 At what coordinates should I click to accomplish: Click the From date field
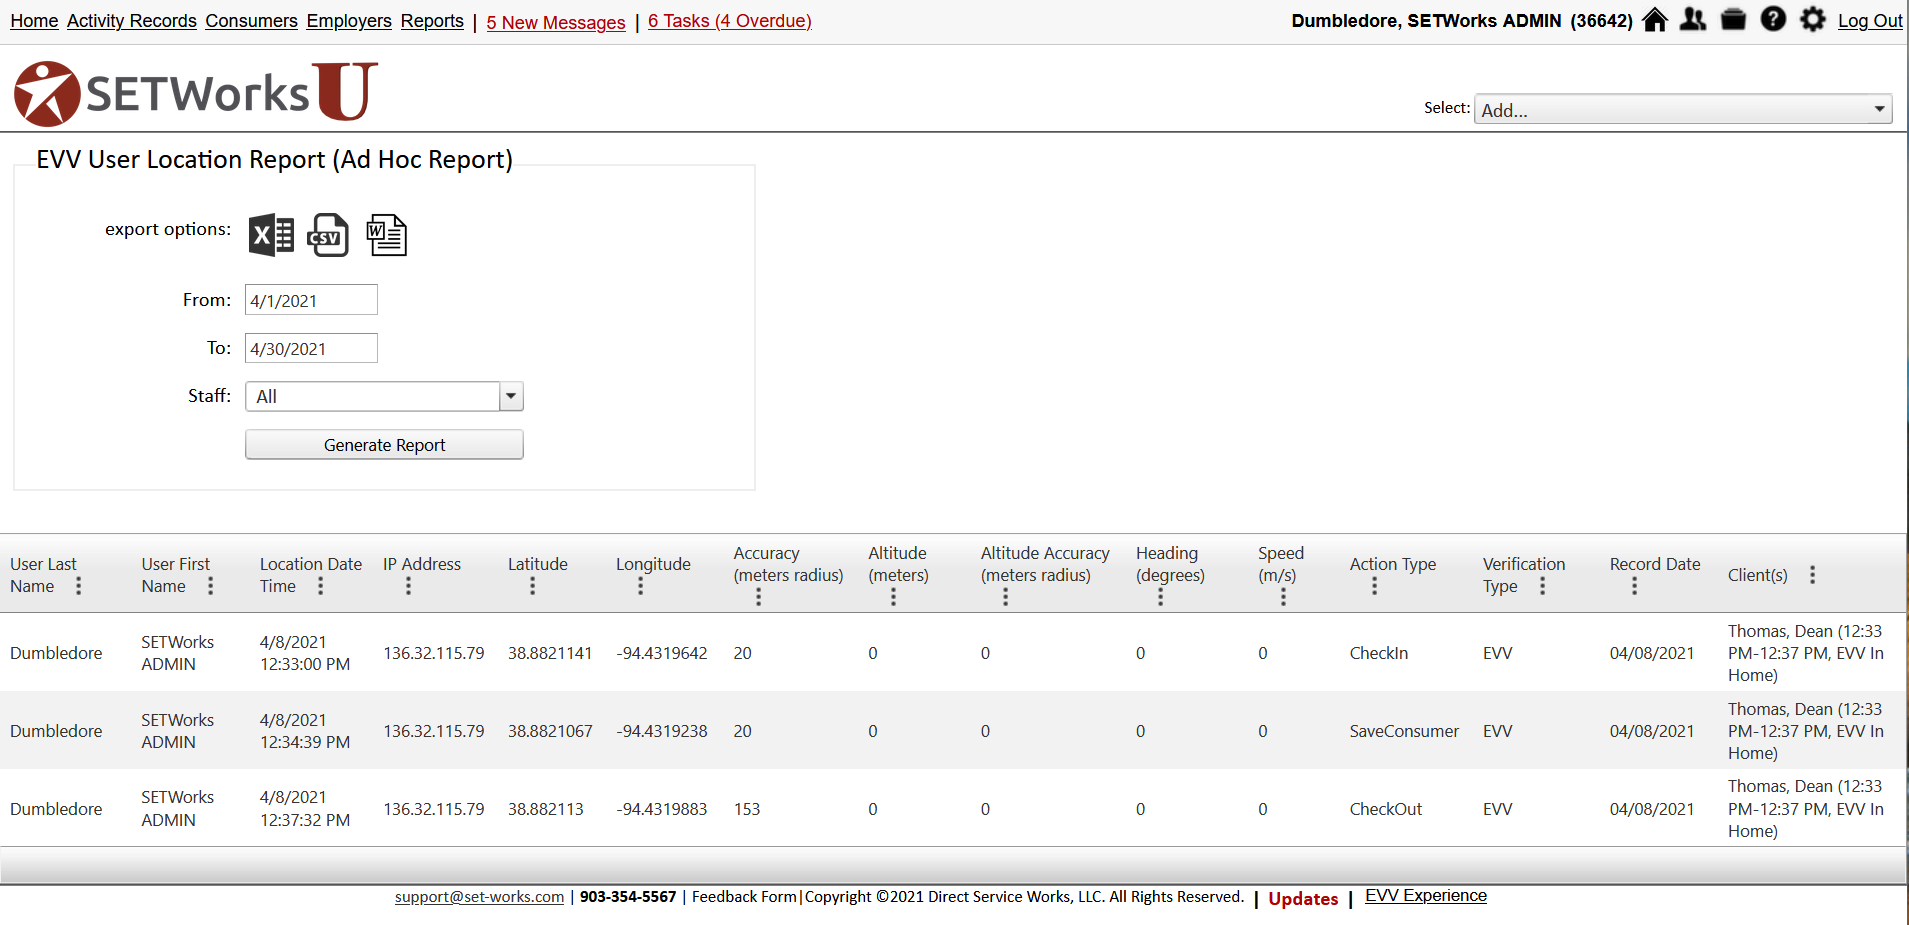coord(311,300)
